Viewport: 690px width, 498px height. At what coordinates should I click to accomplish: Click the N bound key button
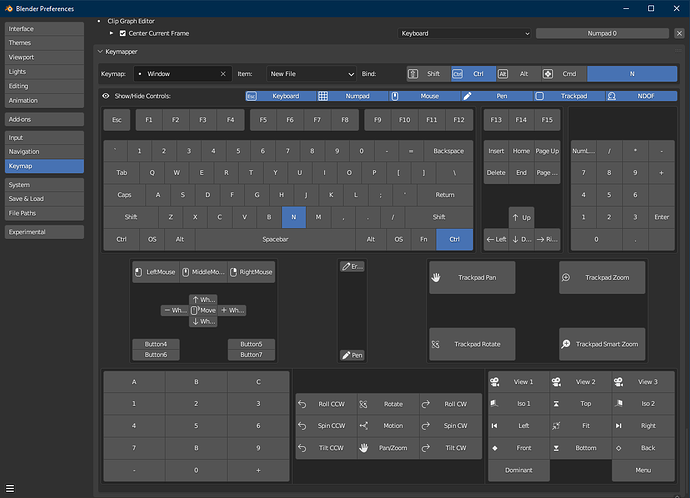pyautogui.click(x=632, y=74)
